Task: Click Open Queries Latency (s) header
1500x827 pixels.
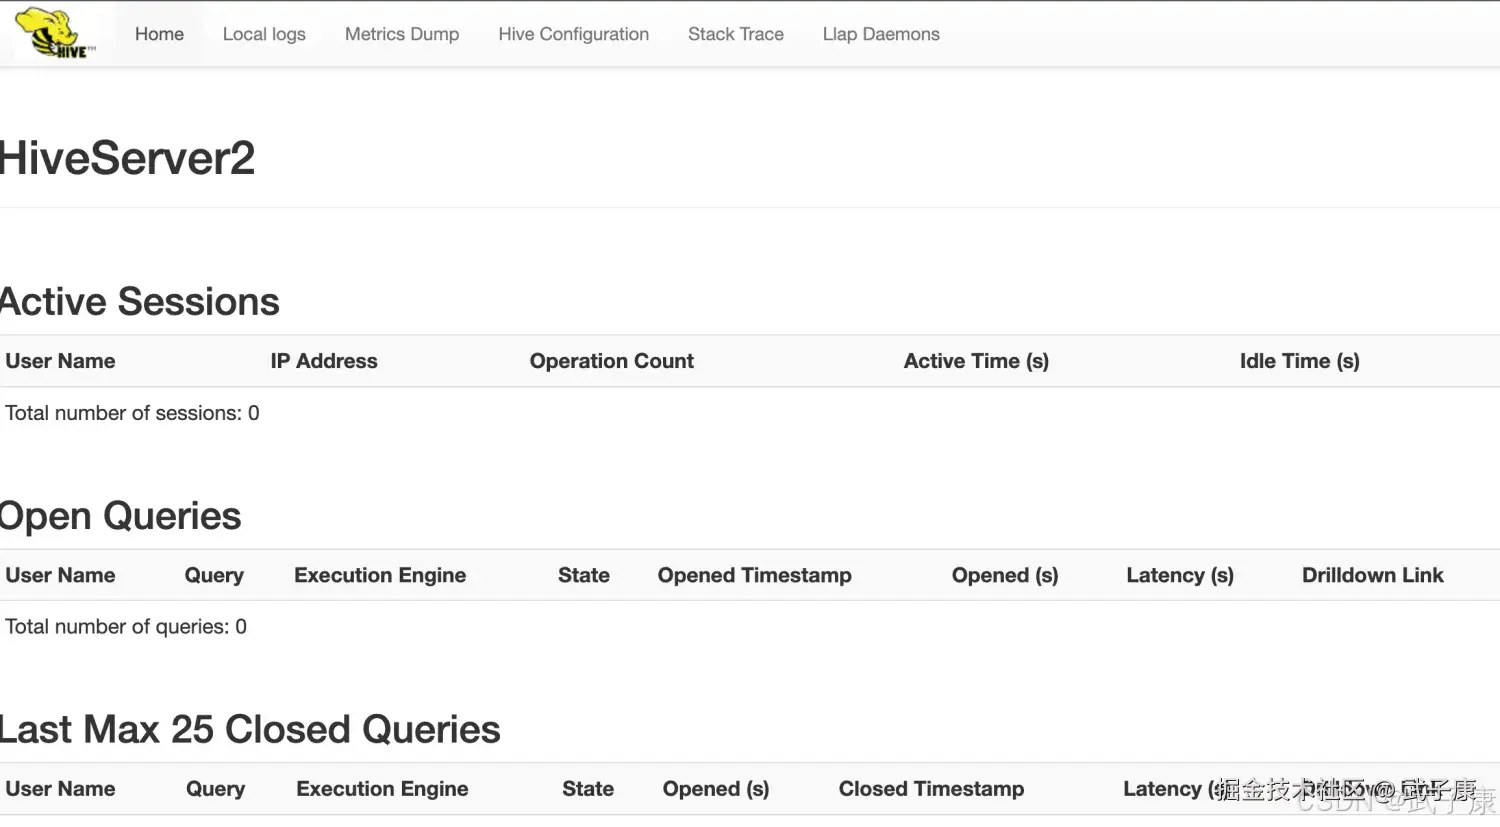Action: (1180, 575)
